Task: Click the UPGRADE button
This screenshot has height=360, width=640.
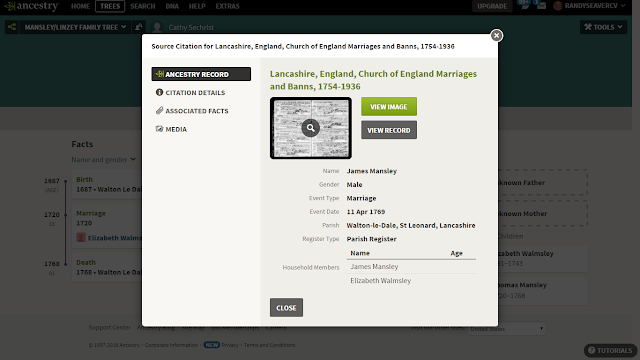Action: pos(492,6)
